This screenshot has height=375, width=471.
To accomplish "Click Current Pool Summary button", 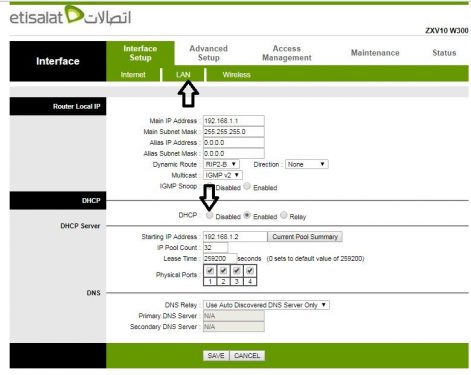I will pos(305,237).
